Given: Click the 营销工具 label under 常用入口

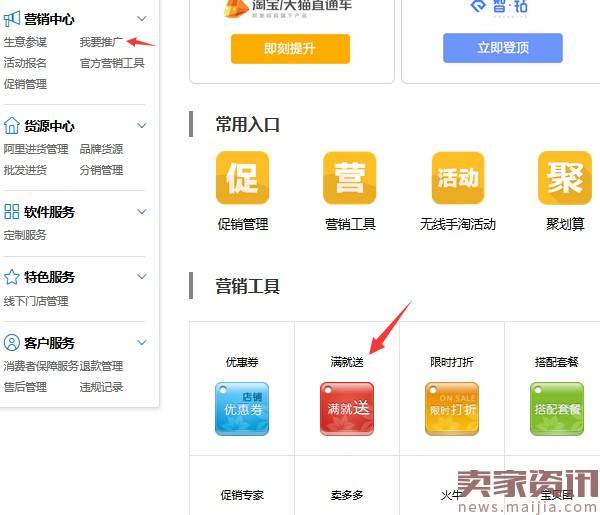Looking at the screenshot, I should [x=350, y=224].
